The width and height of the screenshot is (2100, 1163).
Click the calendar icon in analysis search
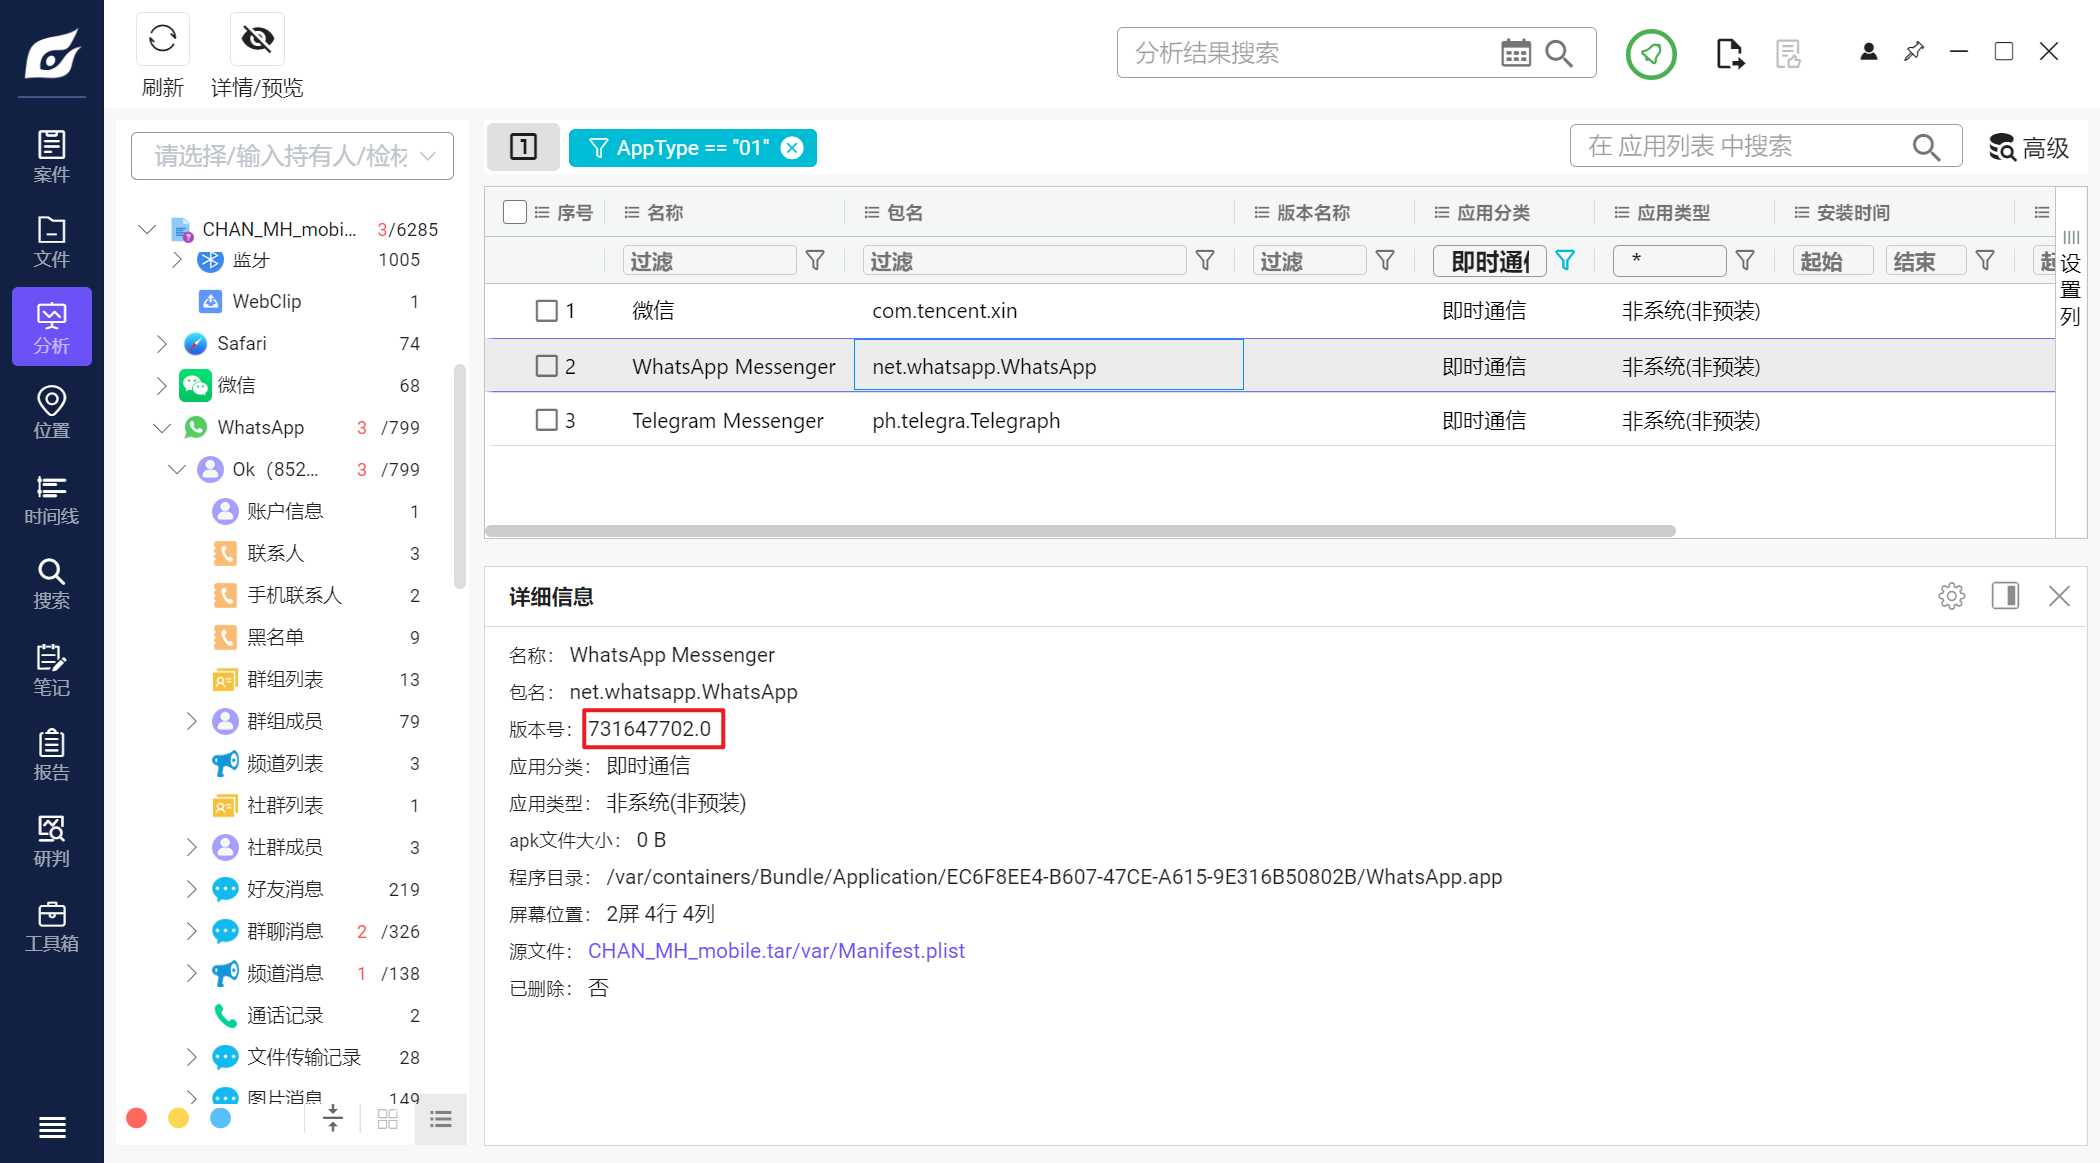1515,53
